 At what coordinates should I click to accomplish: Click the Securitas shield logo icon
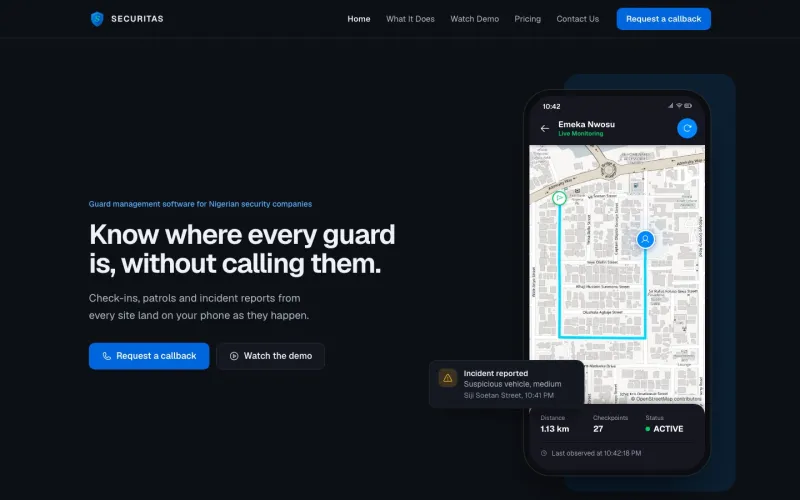(97, 19)
